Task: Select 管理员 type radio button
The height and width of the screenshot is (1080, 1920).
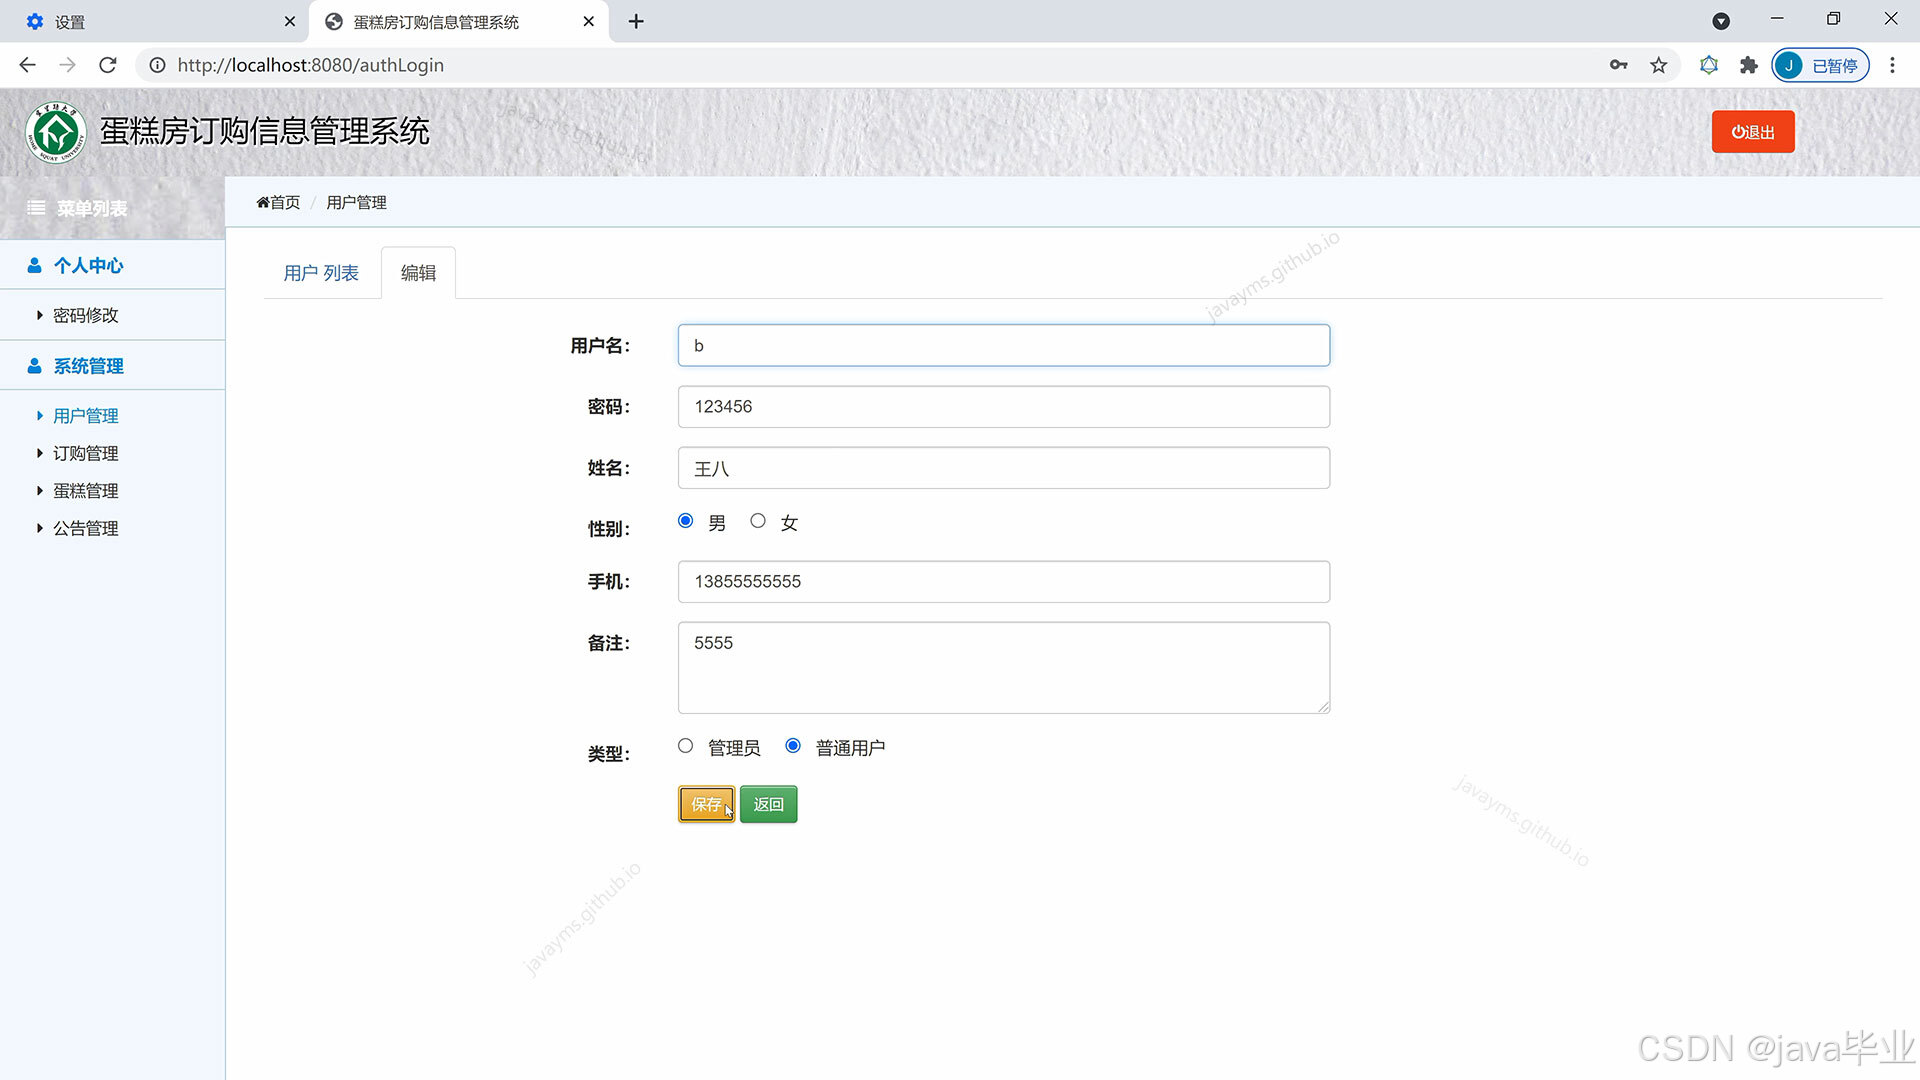Action: click(685, 746)
